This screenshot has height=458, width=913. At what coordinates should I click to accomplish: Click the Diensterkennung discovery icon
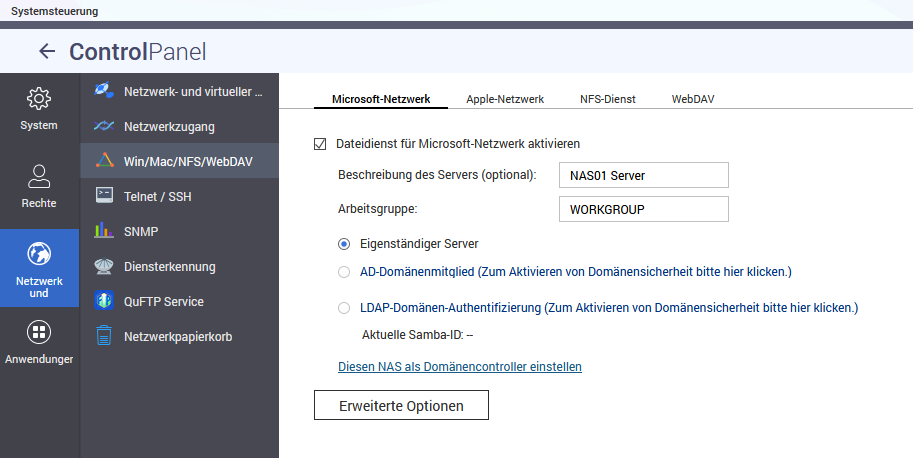pos(103,266)
